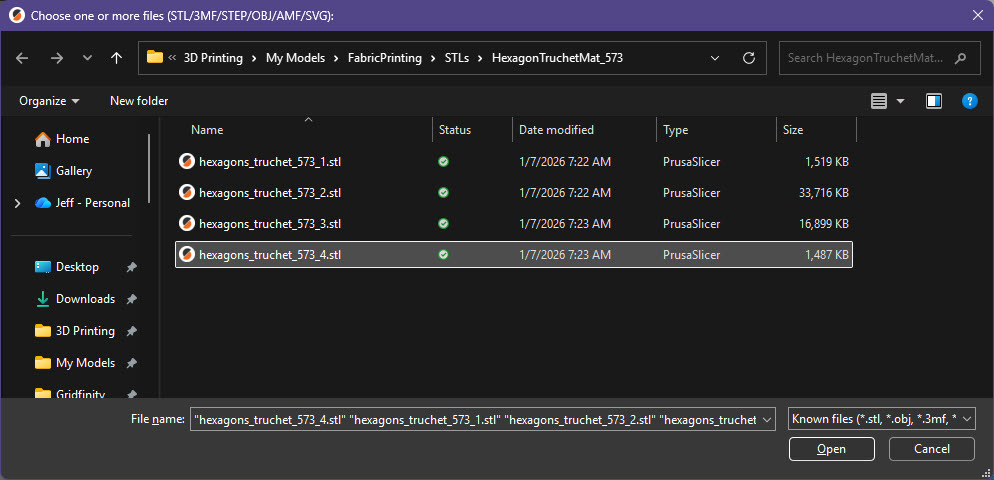Cancel the file chooser dialog
Screen dimensions: 994x480
pos(932,449)
